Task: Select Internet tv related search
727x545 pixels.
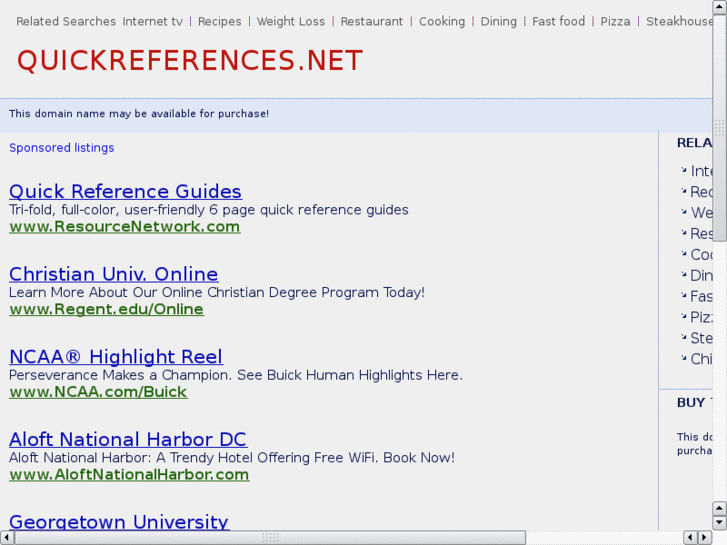Action: 153,21
